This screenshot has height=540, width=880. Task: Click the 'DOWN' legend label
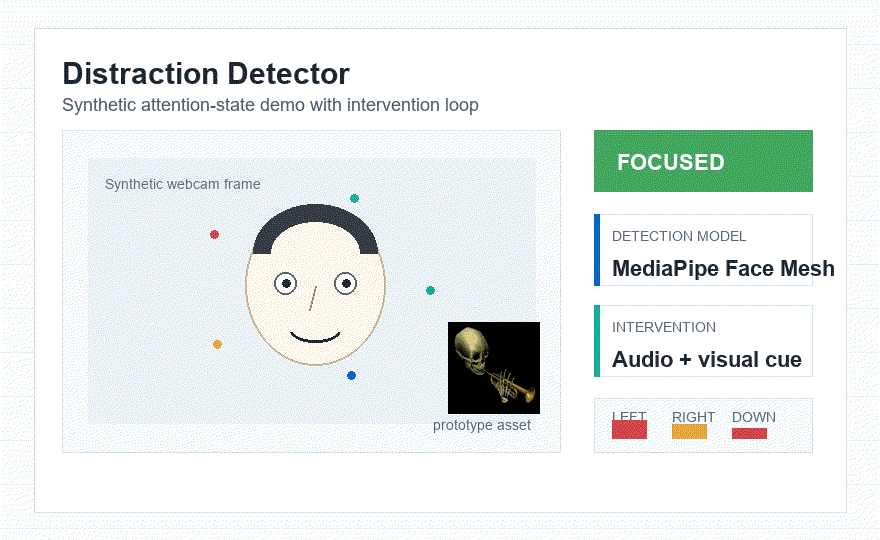click(x=754, y=417)
